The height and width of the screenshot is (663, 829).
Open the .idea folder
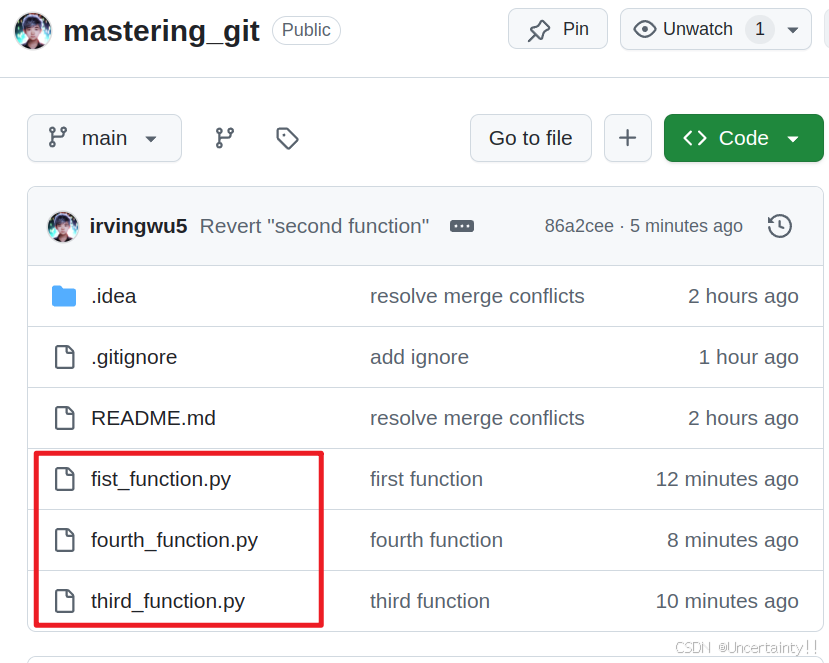tap(114, 296)
